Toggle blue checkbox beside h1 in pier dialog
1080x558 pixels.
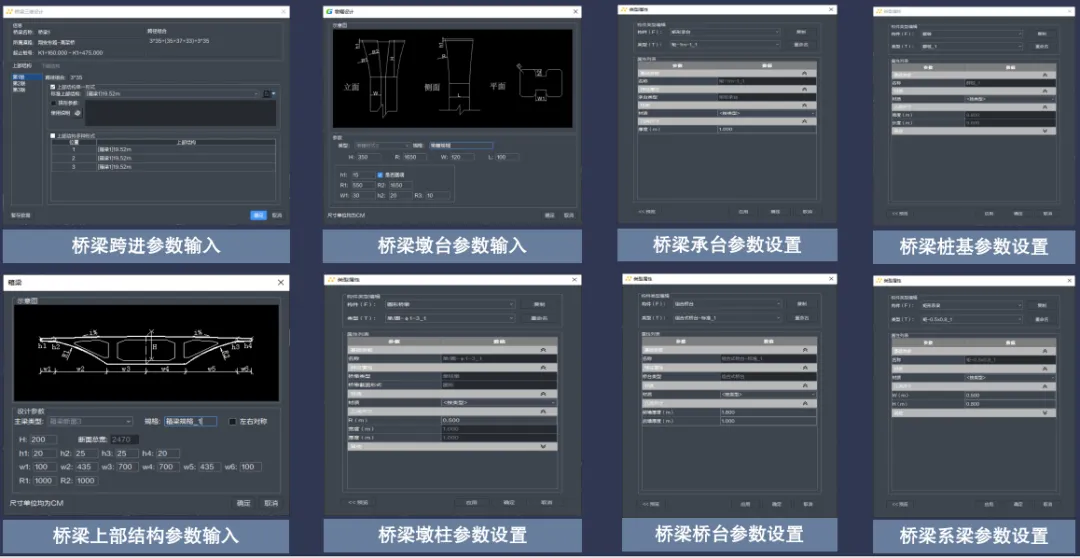click(380, 175)
